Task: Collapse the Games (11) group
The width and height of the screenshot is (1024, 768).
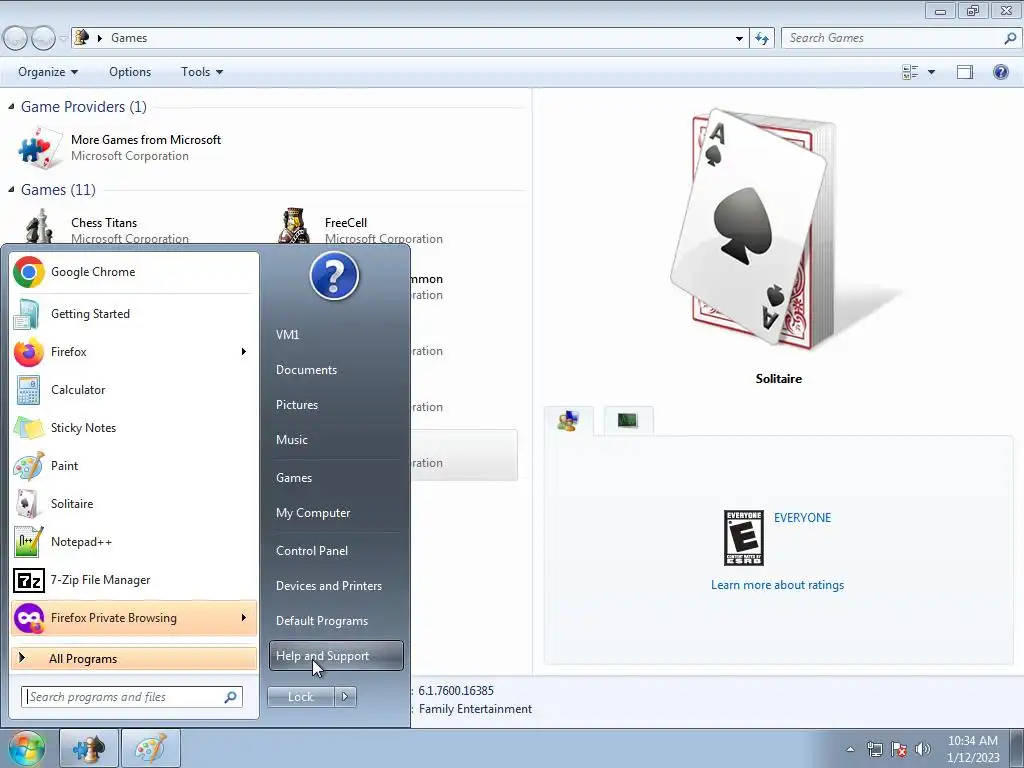Action: (x=11, y=189)
